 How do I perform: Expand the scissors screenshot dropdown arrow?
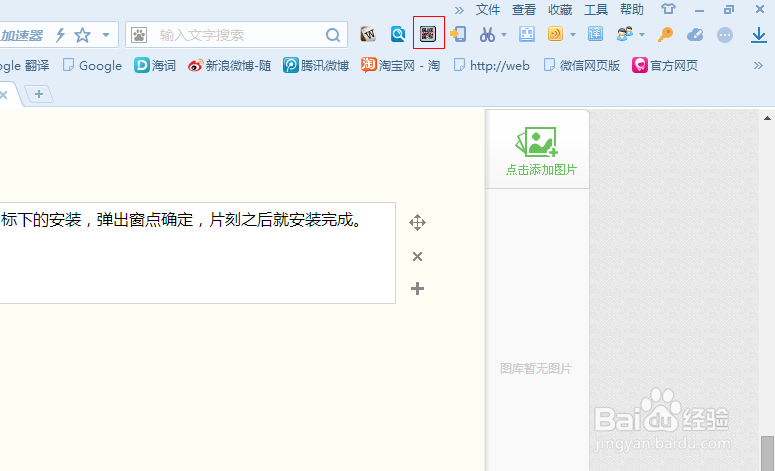[504, 35]
